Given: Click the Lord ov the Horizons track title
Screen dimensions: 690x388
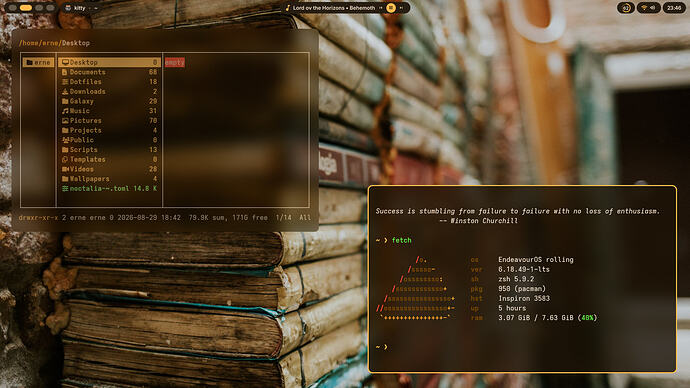Looking at the screenshot, I should tap(334, 8).
